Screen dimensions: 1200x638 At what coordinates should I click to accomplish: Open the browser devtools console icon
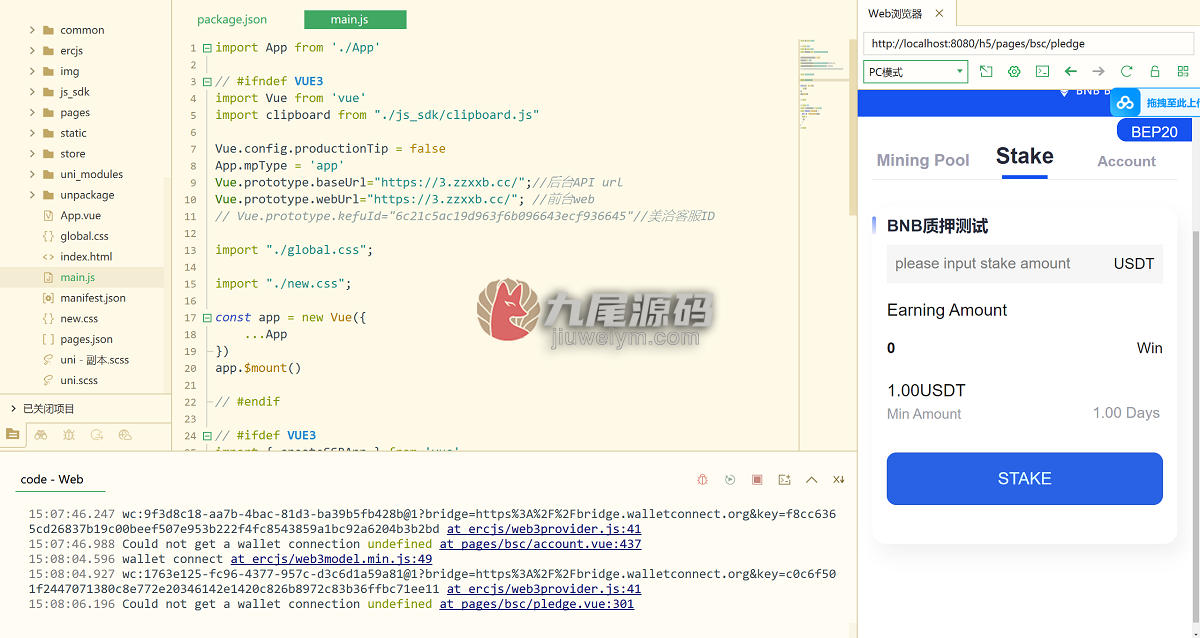point(1042,72)
